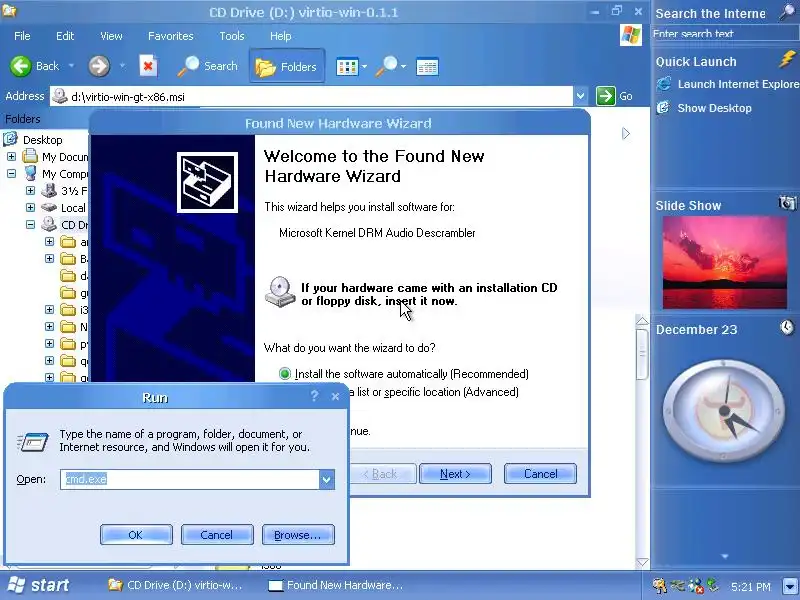Open the Help menu

(x=280, y=36)
